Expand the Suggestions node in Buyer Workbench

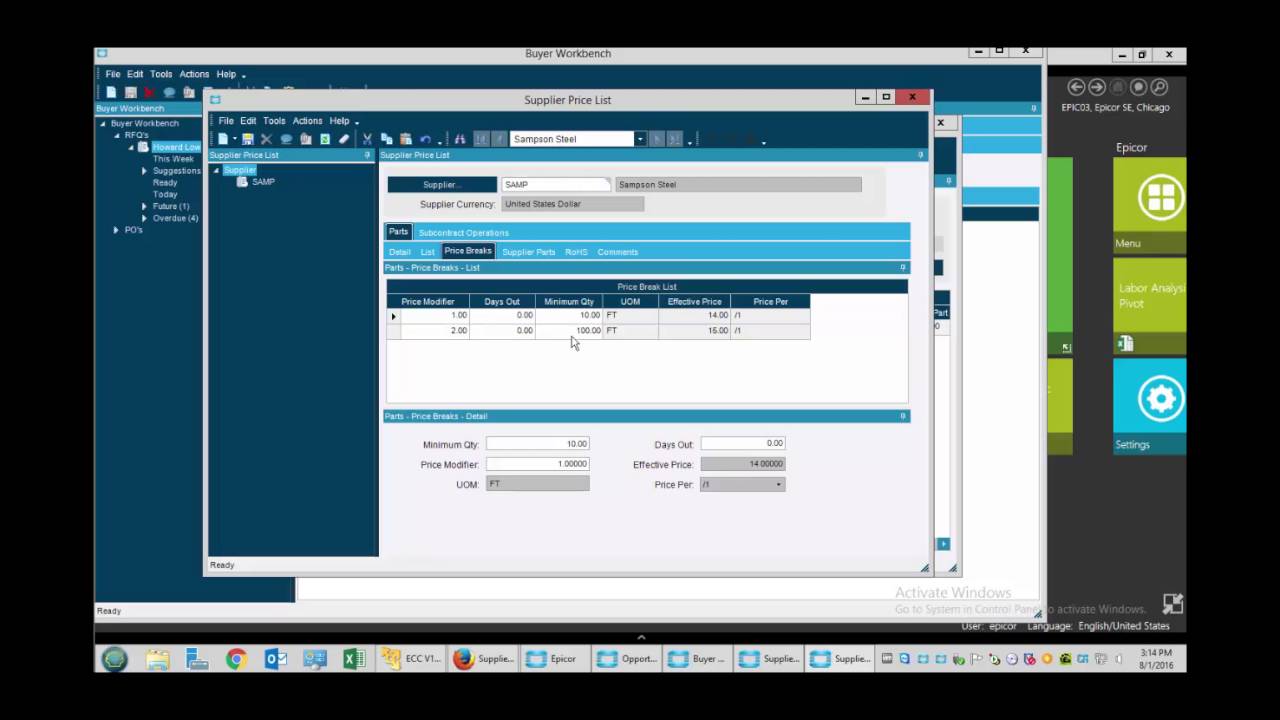tap(144, 172)
